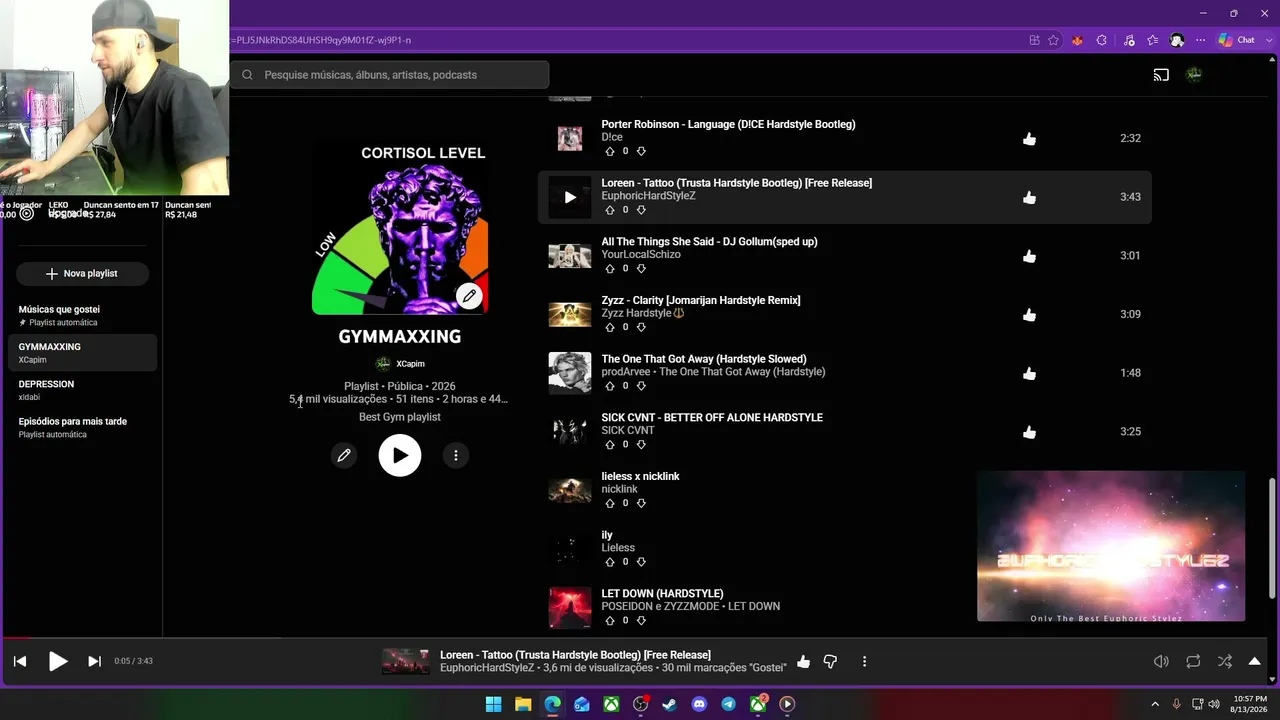Open the browser media control music icon
The width and height of the screenshot is (1280, 720).
(x=1129, y=40)
